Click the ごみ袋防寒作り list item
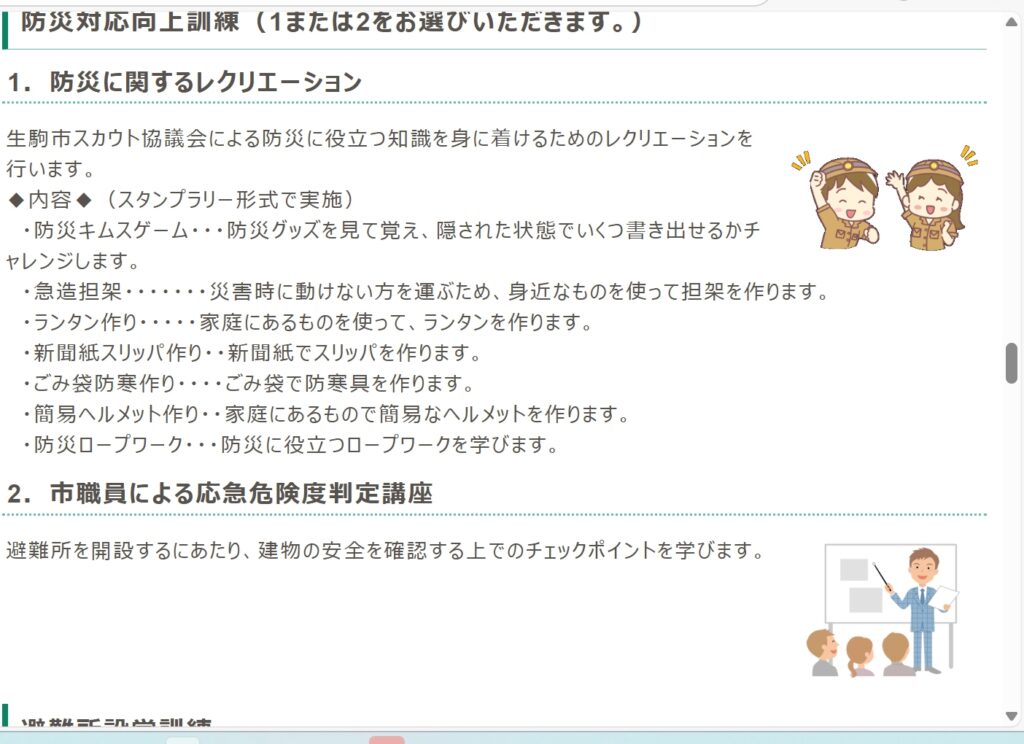The width and height of the screenshot is (1024, 744). [x=248, y=383]
